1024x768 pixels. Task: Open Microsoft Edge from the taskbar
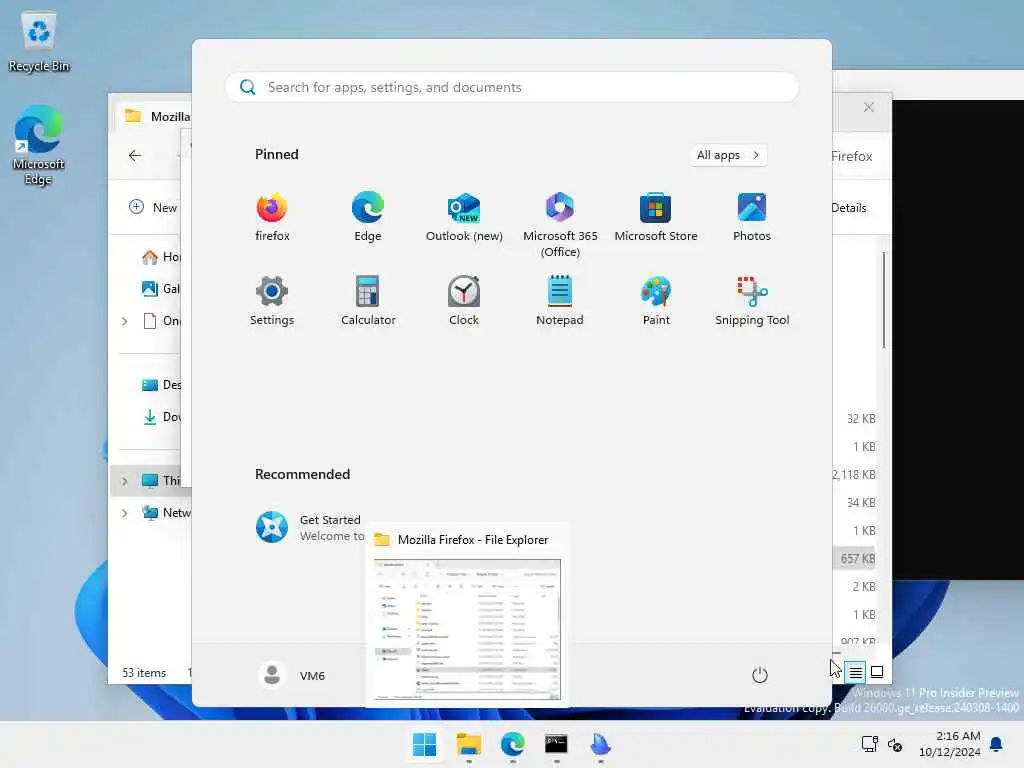pyautogui.click(x=513, y=744)
